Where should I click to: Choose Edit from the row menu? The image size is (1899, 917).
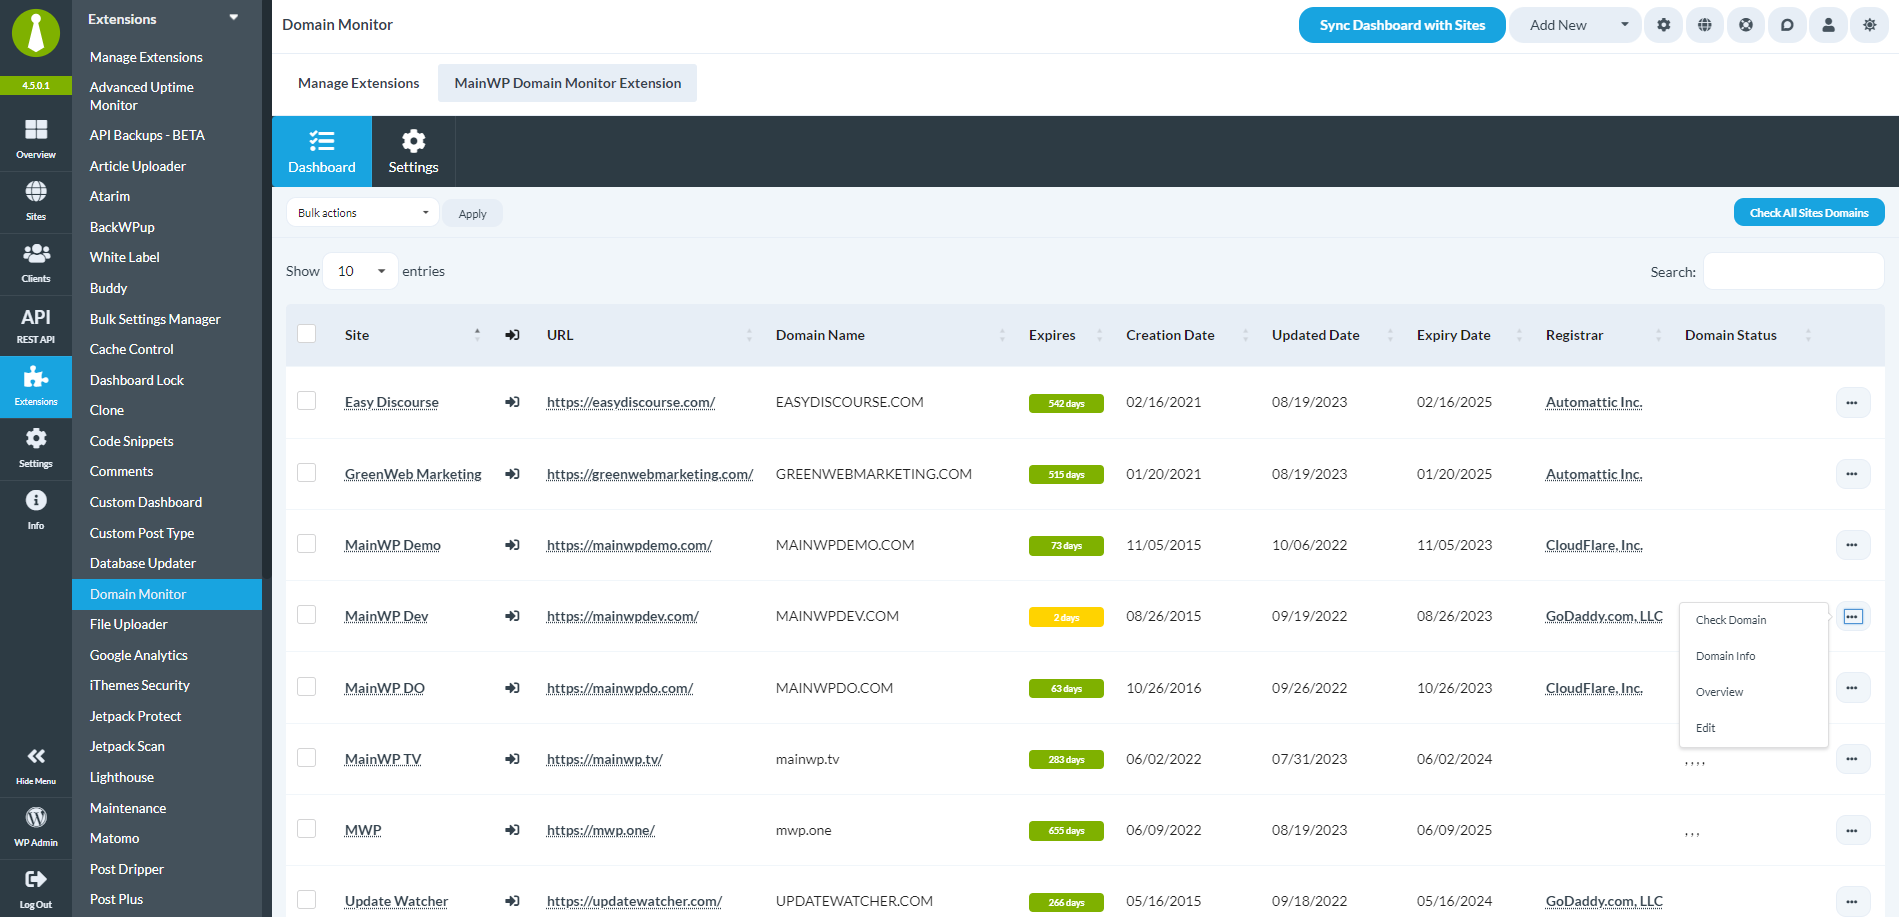pos(1754,728)
